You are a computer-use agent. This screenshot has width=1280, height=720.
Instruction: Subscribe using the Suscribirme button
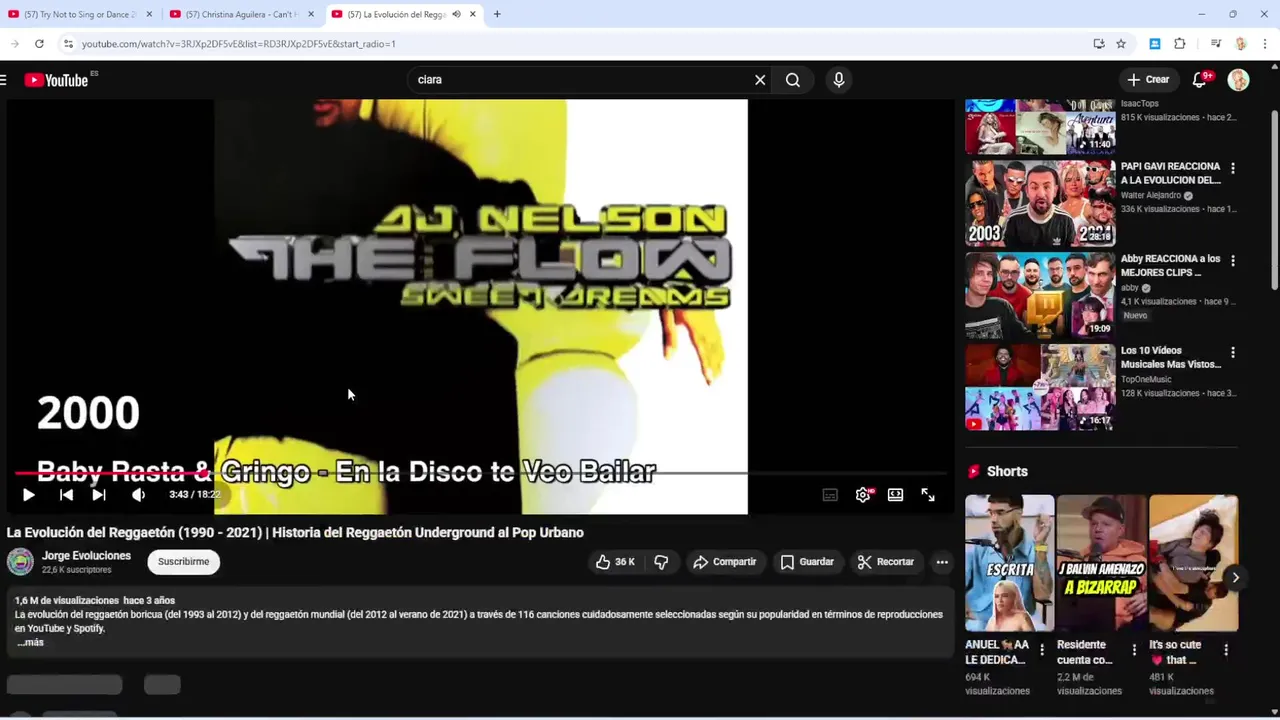[x=183, y=562]
